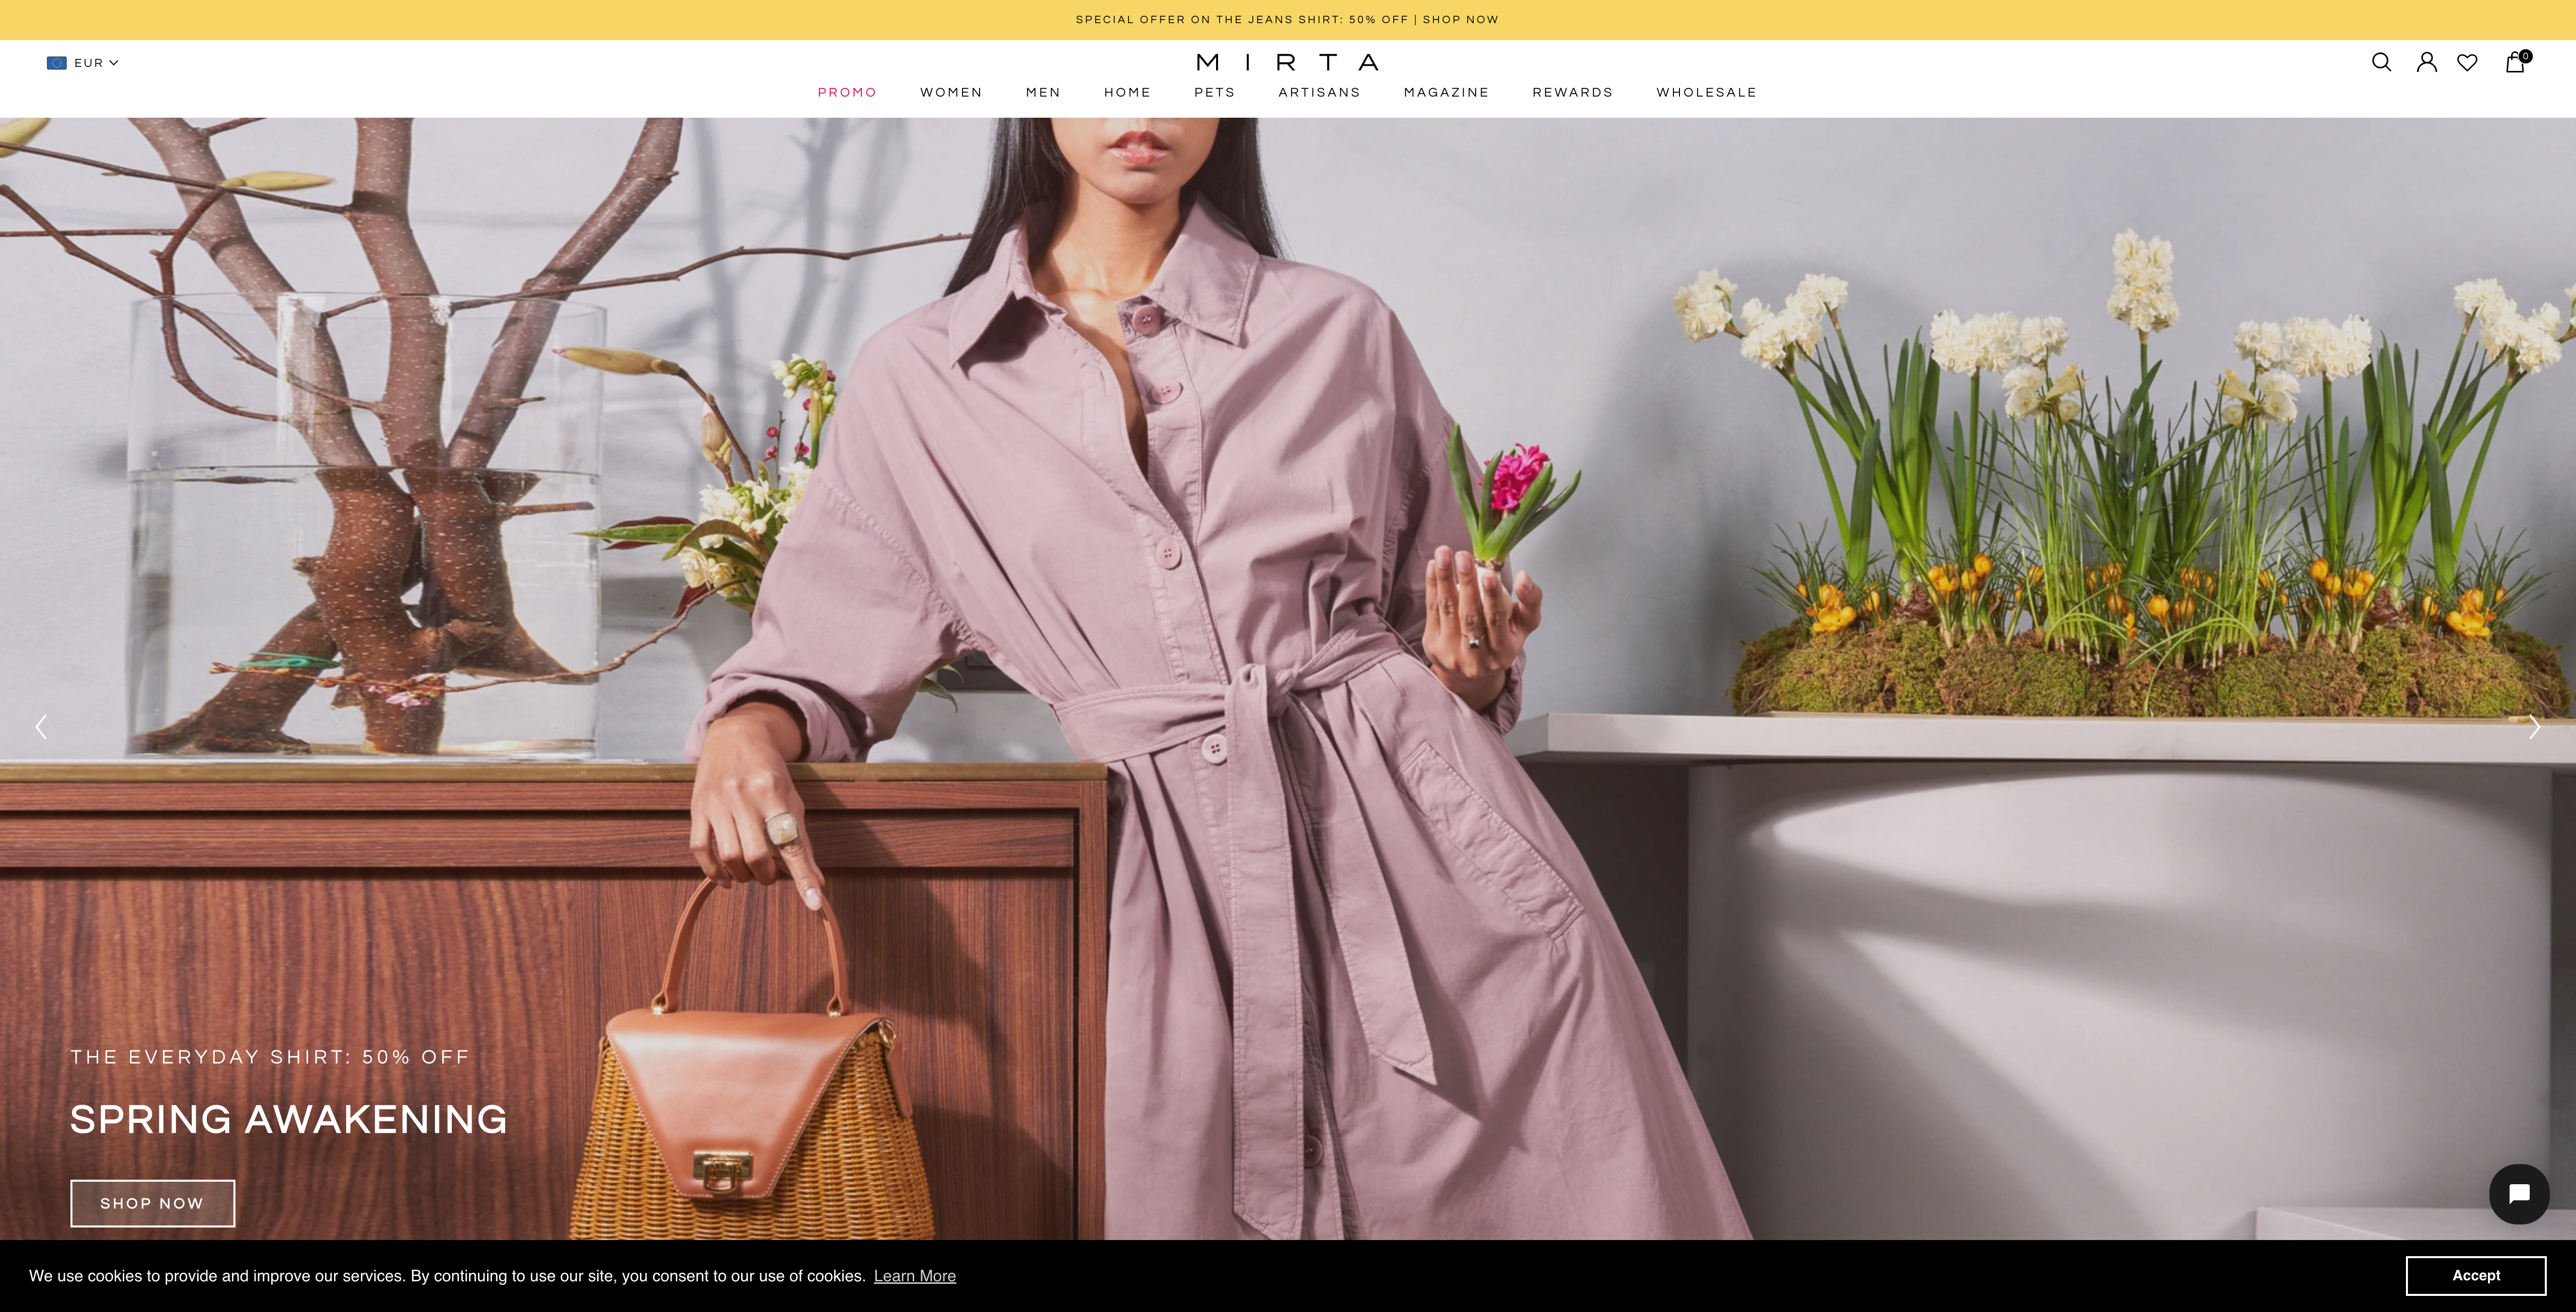This screenshot has width=2576, height=1312.
Task: Accept the cookie notice
Action: click(2475, 1275)
